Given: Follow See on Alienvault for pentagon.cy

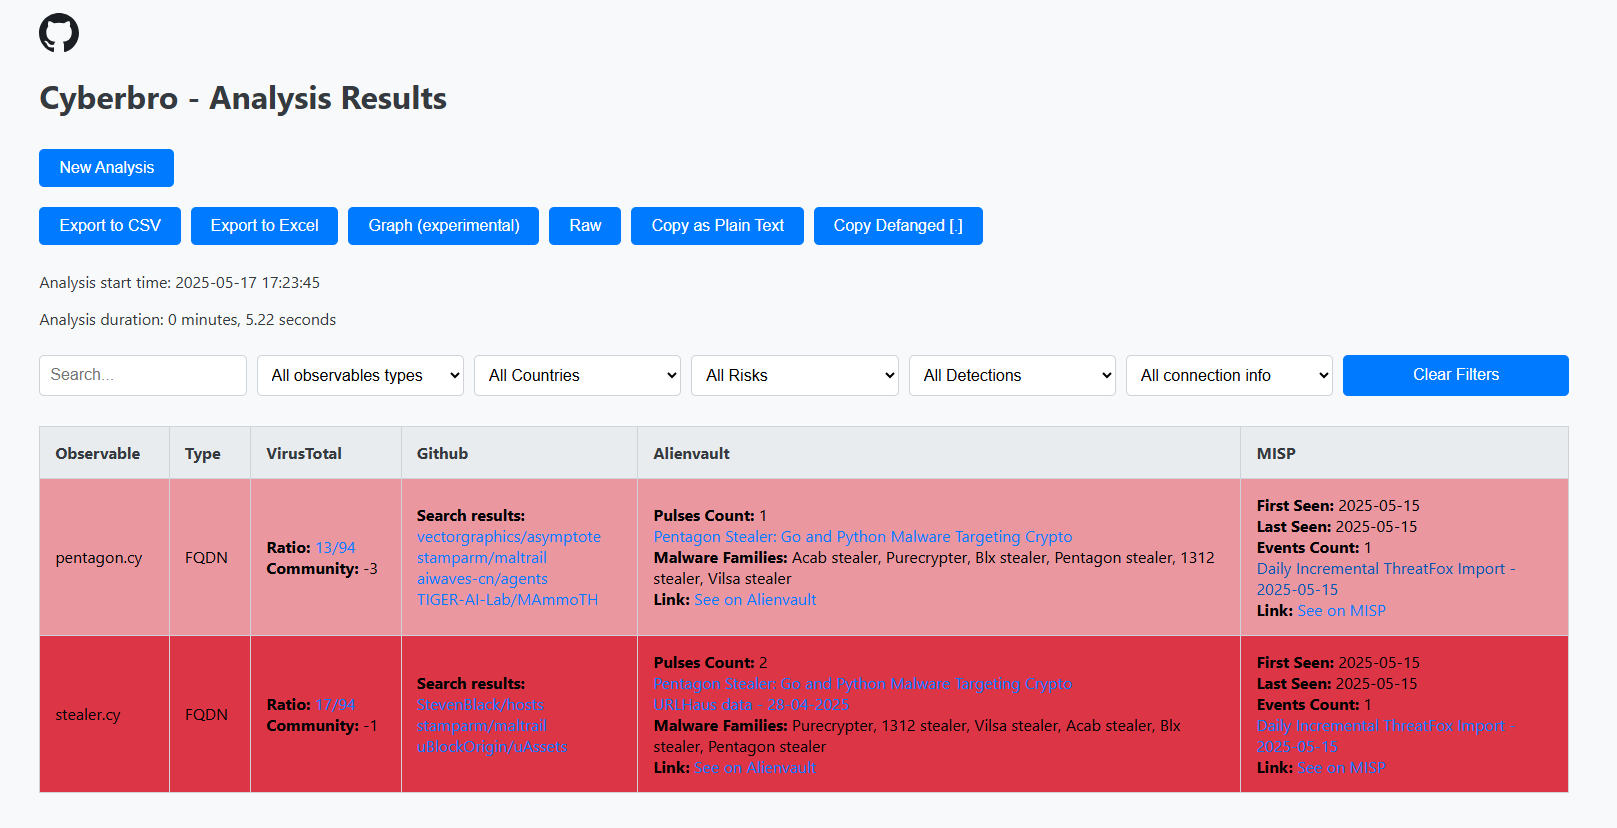Looking at the screenshot, I should (755, 600).
